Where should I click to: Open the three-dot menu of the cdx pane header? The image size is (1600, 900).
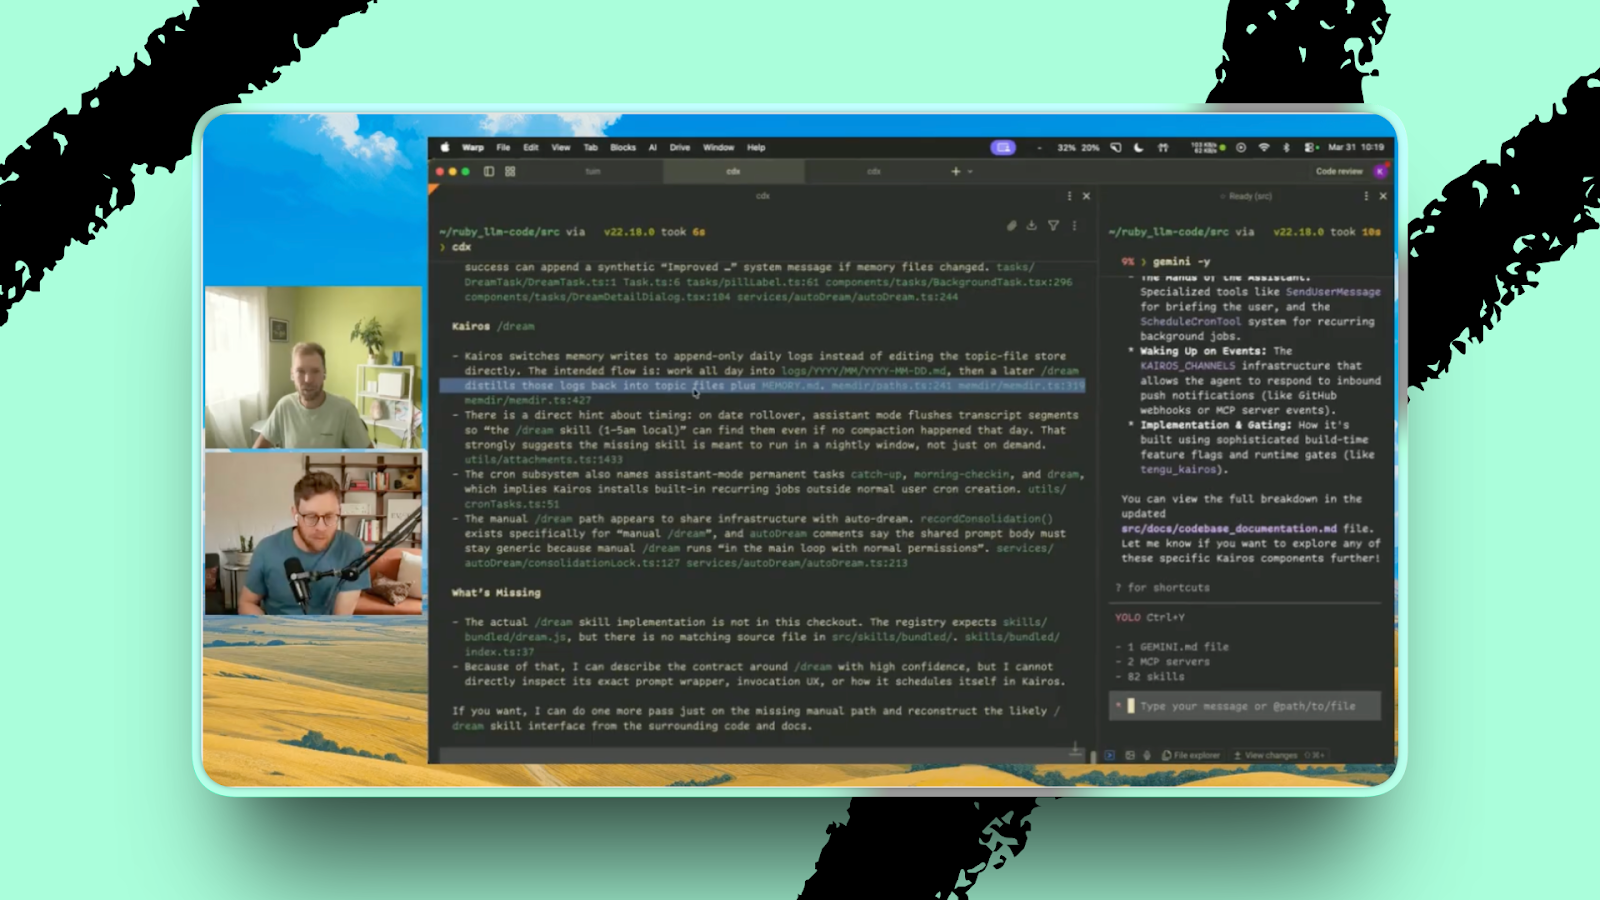[1069, 196]
